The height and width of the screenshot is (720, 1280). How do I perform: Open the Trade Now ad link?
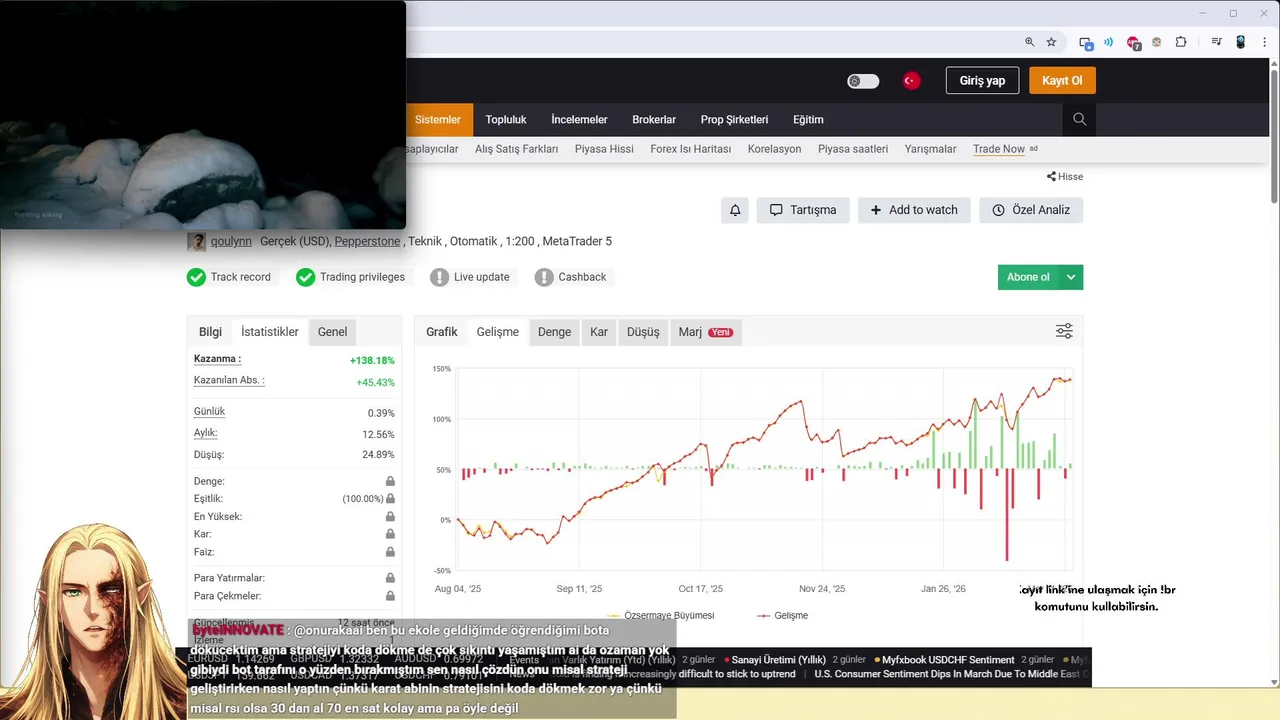point(999,149)
